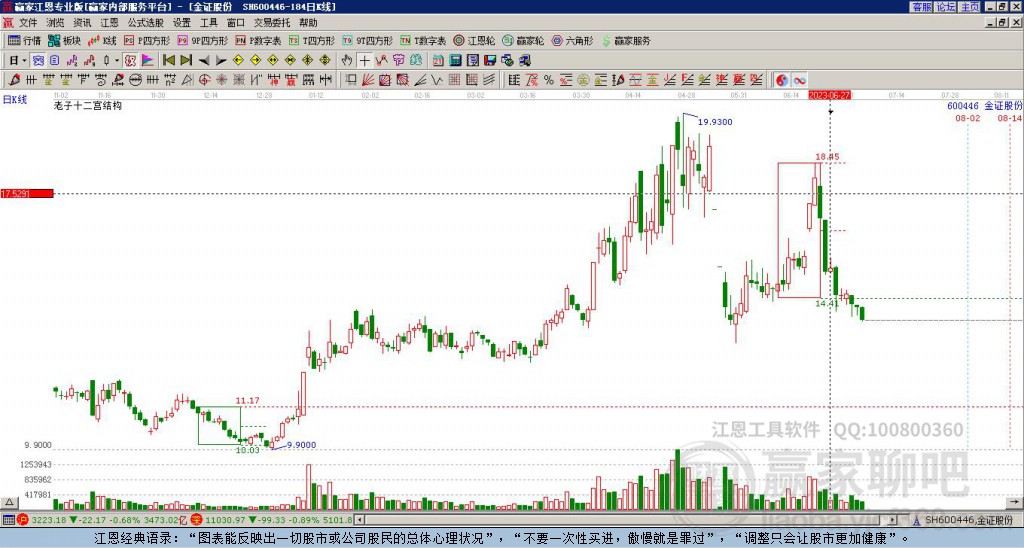Screen dimensions: 1024x548
Task: Open the 江恩 menu
Action: click(109, 23)
